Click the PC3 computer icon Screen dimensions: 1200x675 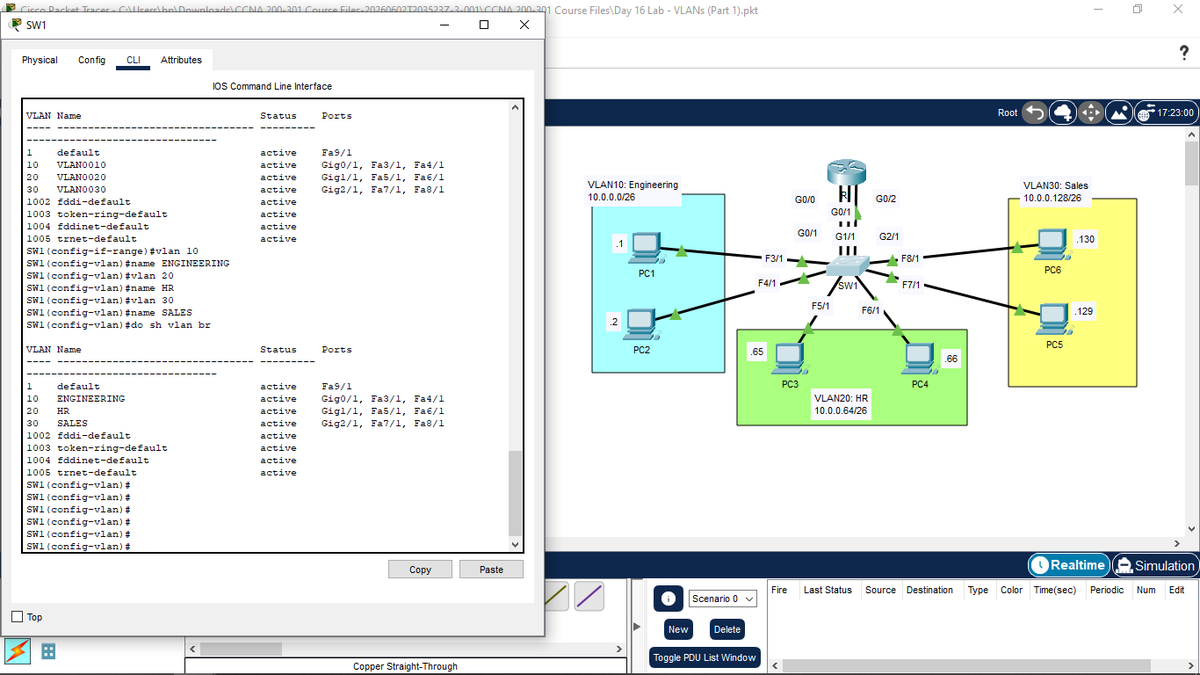(789, 357)
